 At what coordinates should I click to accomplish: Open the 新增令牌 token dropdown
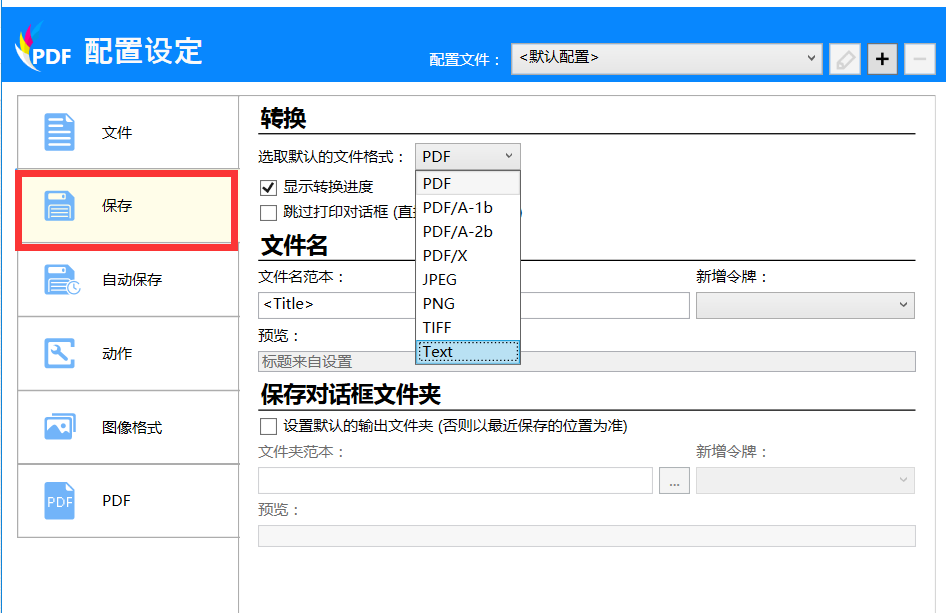click(804, 305)
